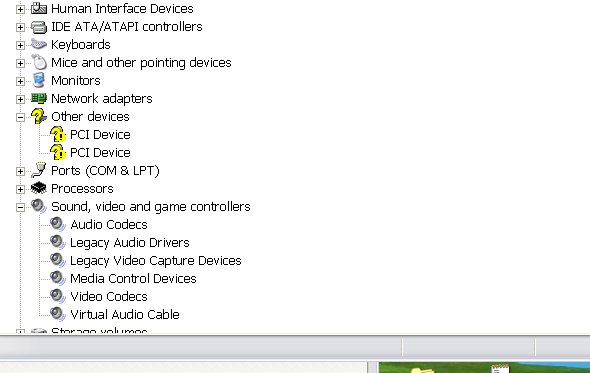This screenshot has width=590, height=373.
Task: Click the Media Control Devices icon
Action: [58, 278]
